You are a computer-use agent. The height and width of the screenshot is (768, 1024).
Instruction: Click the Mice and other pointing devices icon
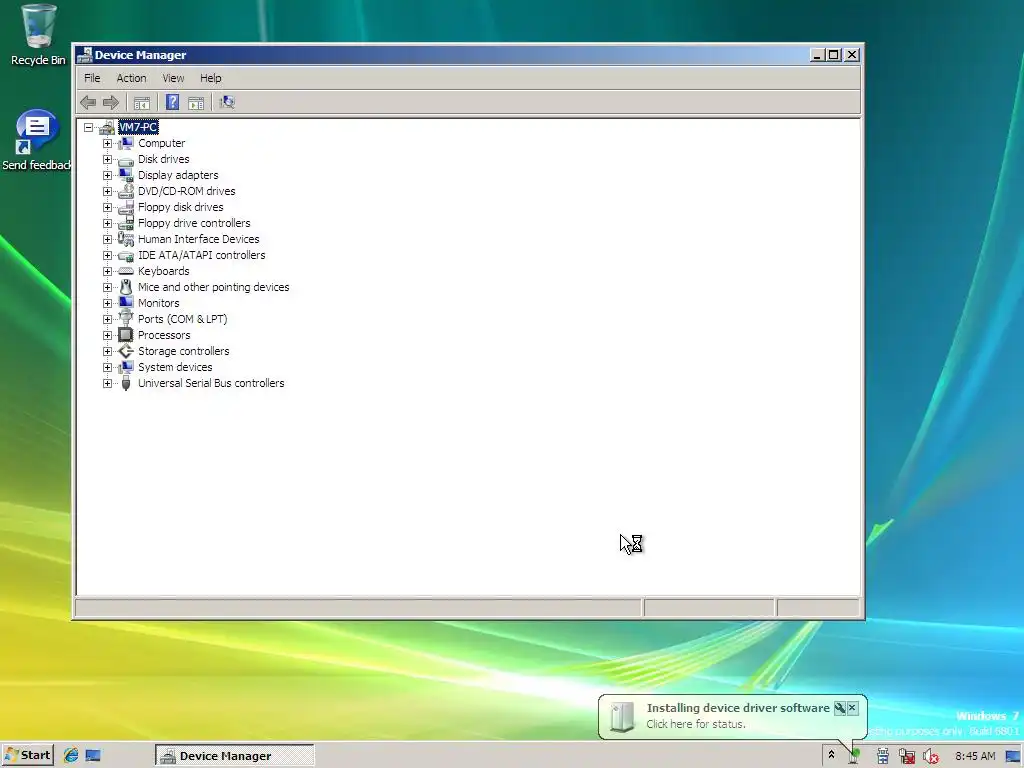coord(126,287)
